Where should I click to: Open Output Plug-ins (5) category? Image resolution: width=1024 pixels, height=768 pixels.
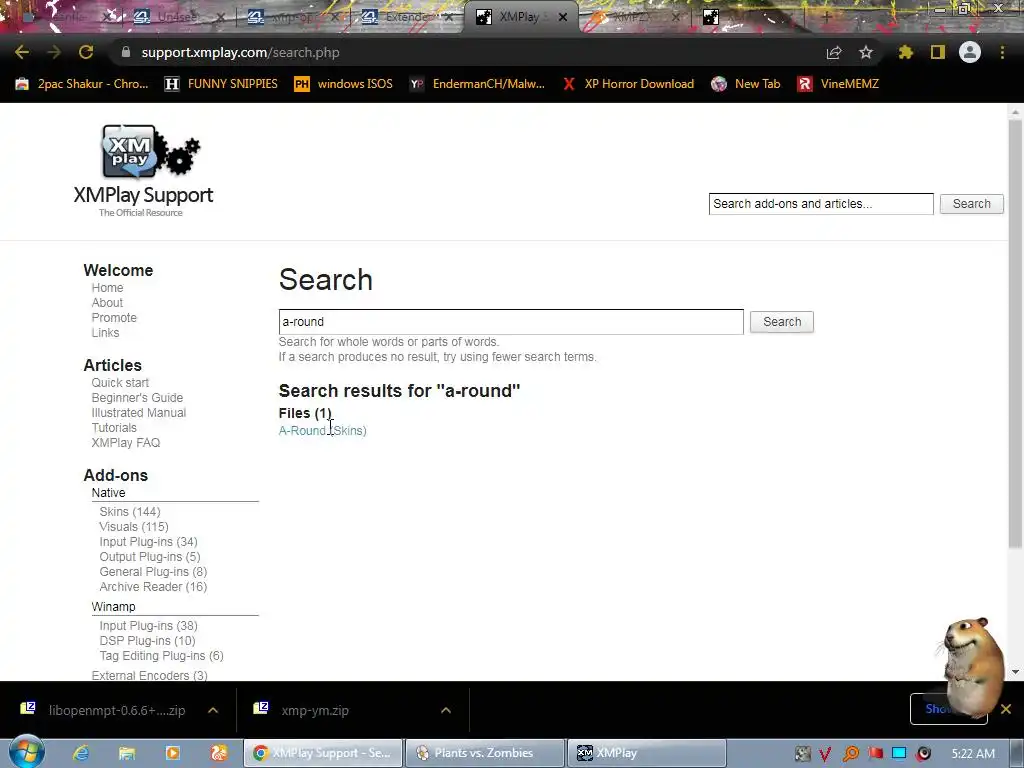(x=150, y=556)
